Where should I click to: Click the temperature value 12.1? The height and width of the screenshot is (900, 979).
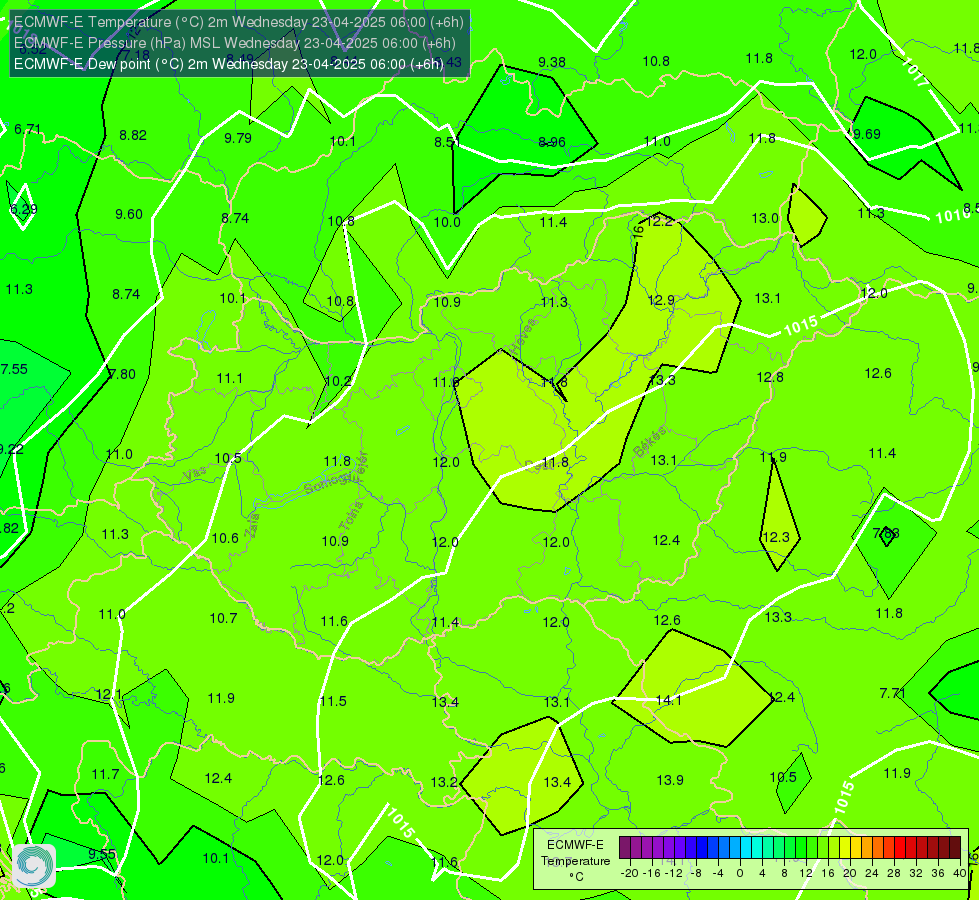coord(109,695)
